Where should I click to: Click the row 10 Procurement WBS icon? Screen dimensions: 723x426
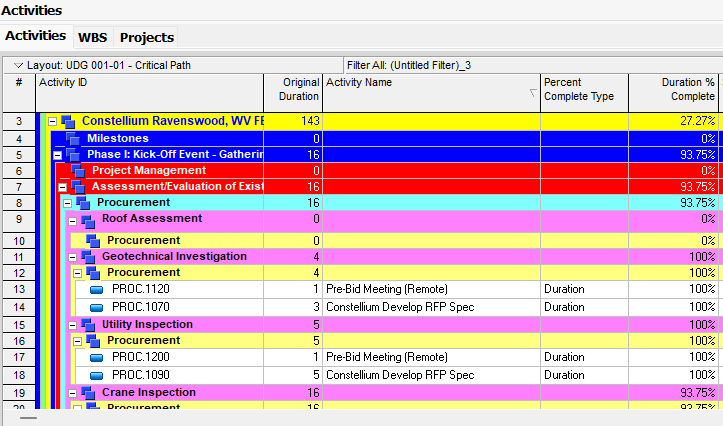(x=93, y=241)
